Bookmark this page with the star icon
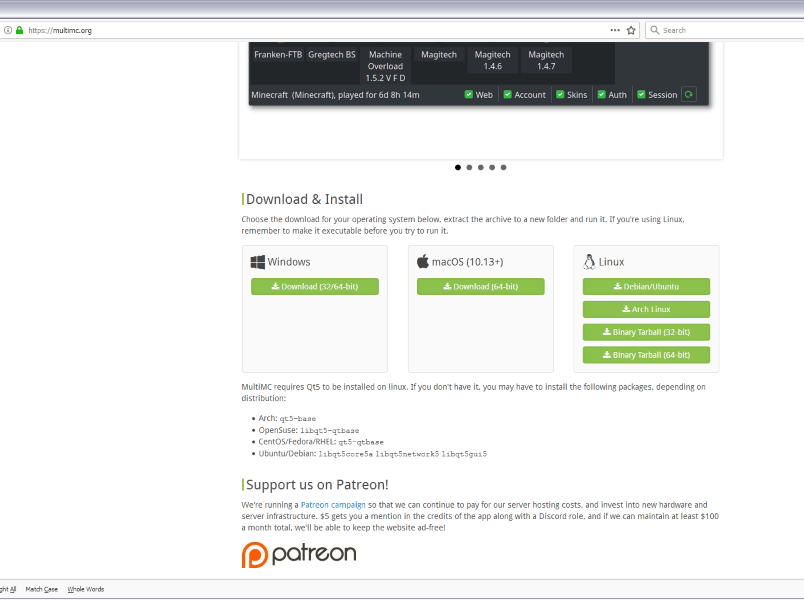This screenshot has height=600, width=804. (631, 30)
